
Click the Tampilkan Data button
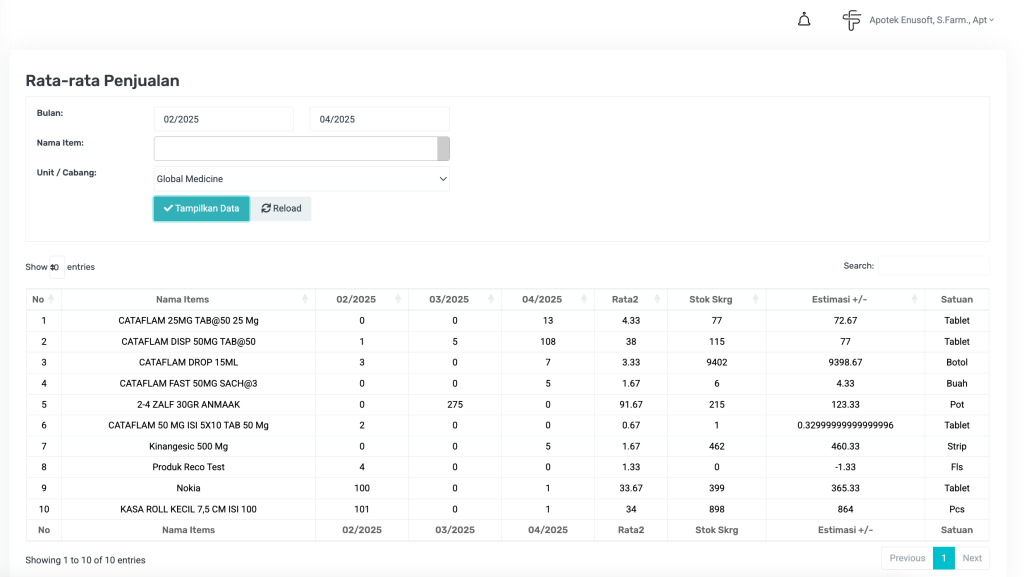coord(201,208)
